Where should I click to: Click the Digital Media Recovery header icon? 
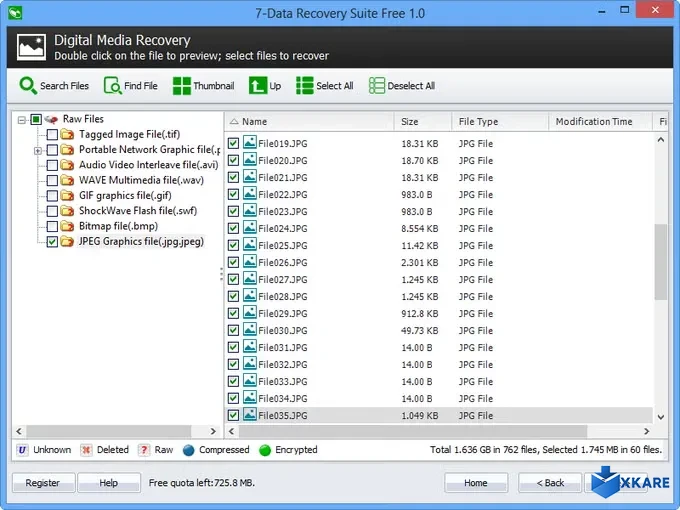[x=31, y=47]
